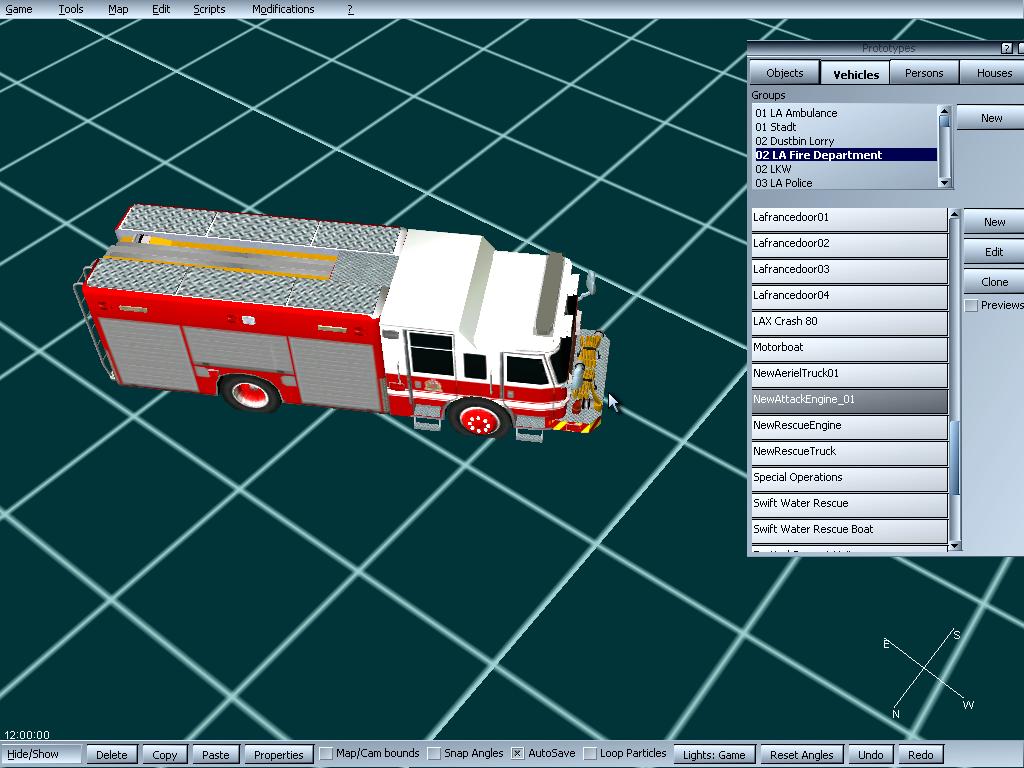Select the NewAttackEngine_01 prototype
The image size is (1024, 768).
click(x=849, y=401)
